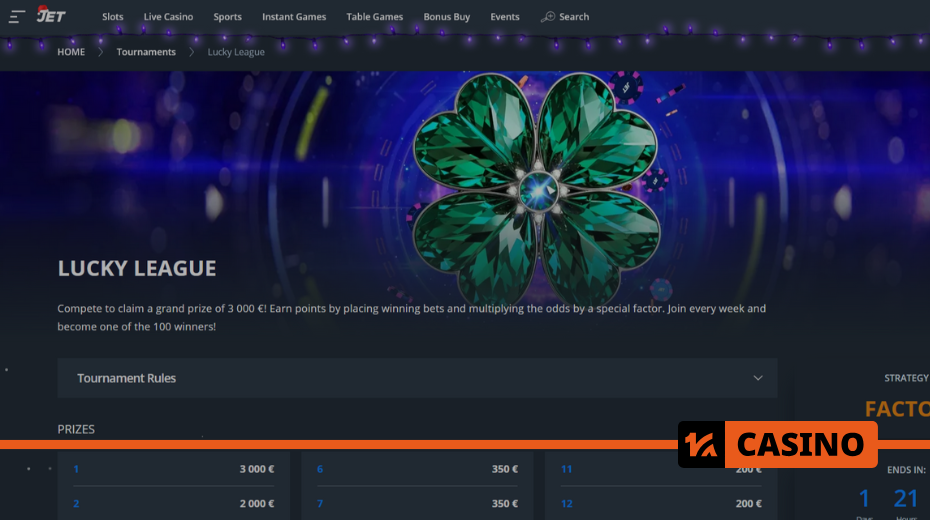Open the Sports section

[x=228, y=17]
